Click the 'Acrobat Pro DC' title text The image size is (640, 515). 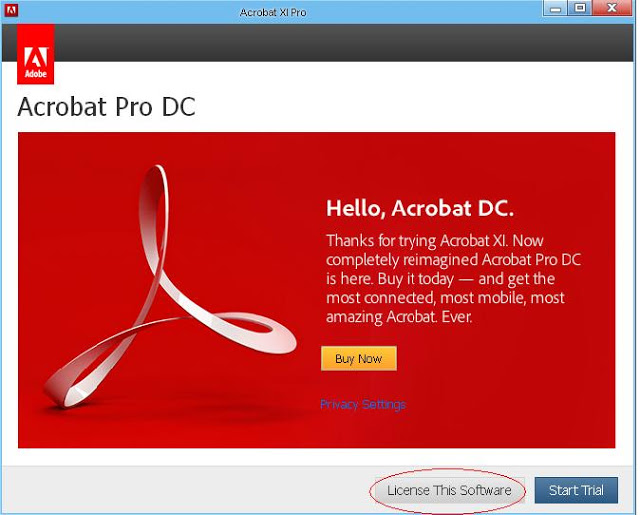(107, 107)
